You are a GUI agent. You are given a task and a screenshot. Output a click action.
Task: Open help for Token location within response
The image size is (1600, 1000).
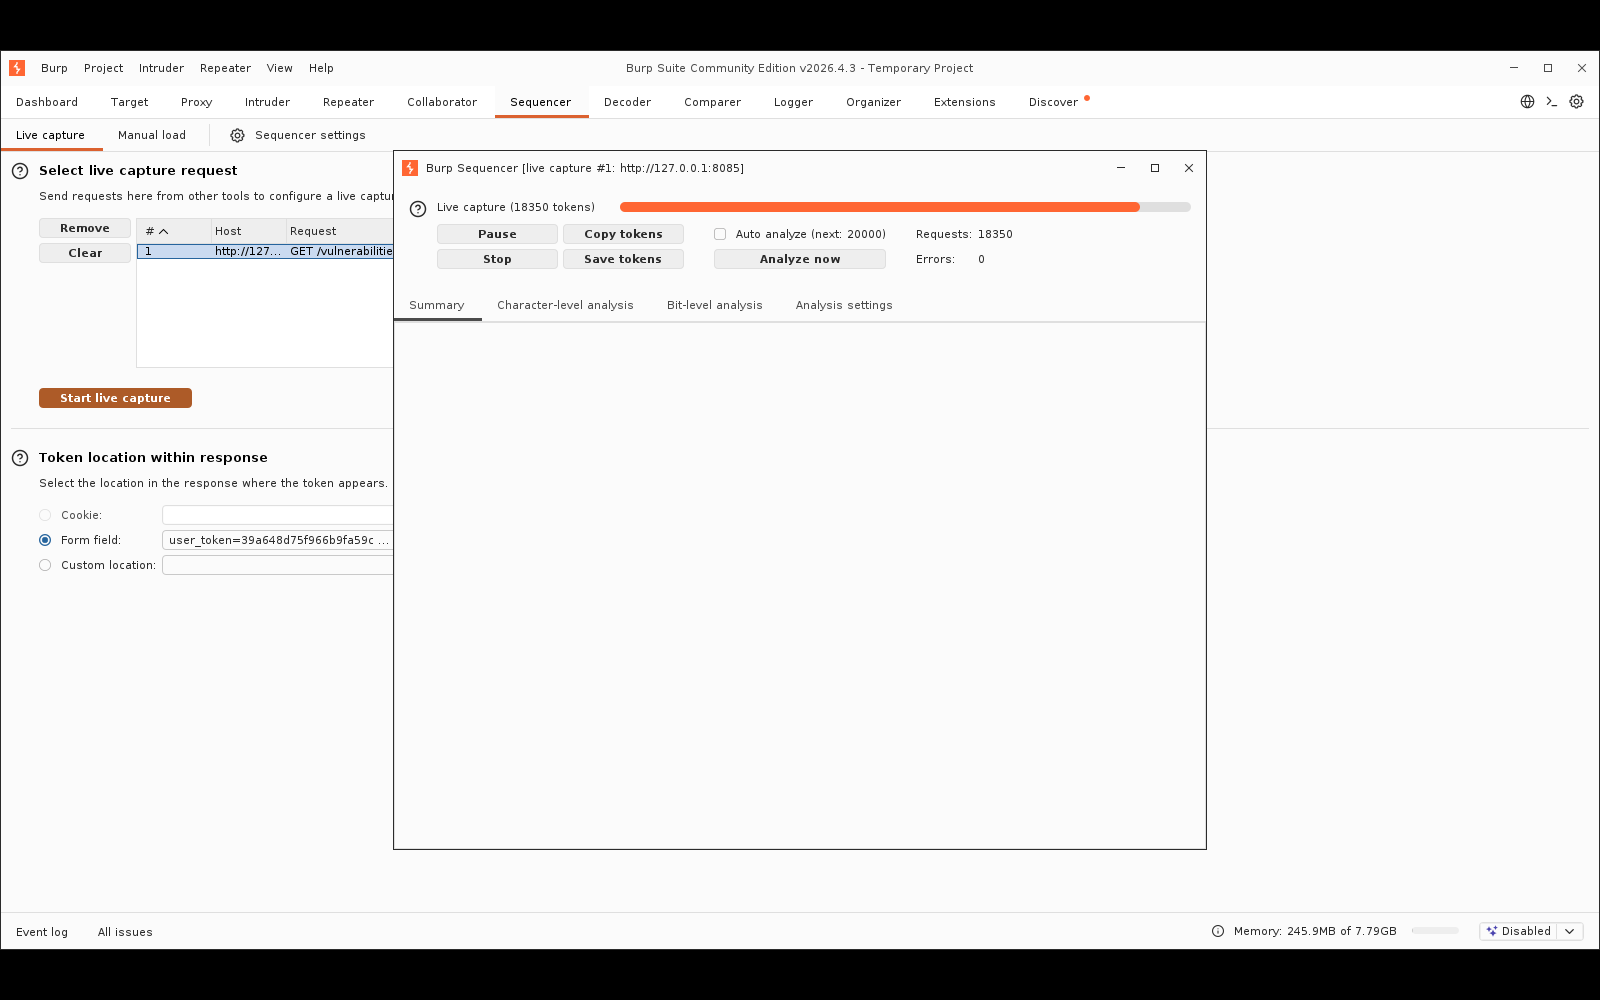(x=20, y=458)
